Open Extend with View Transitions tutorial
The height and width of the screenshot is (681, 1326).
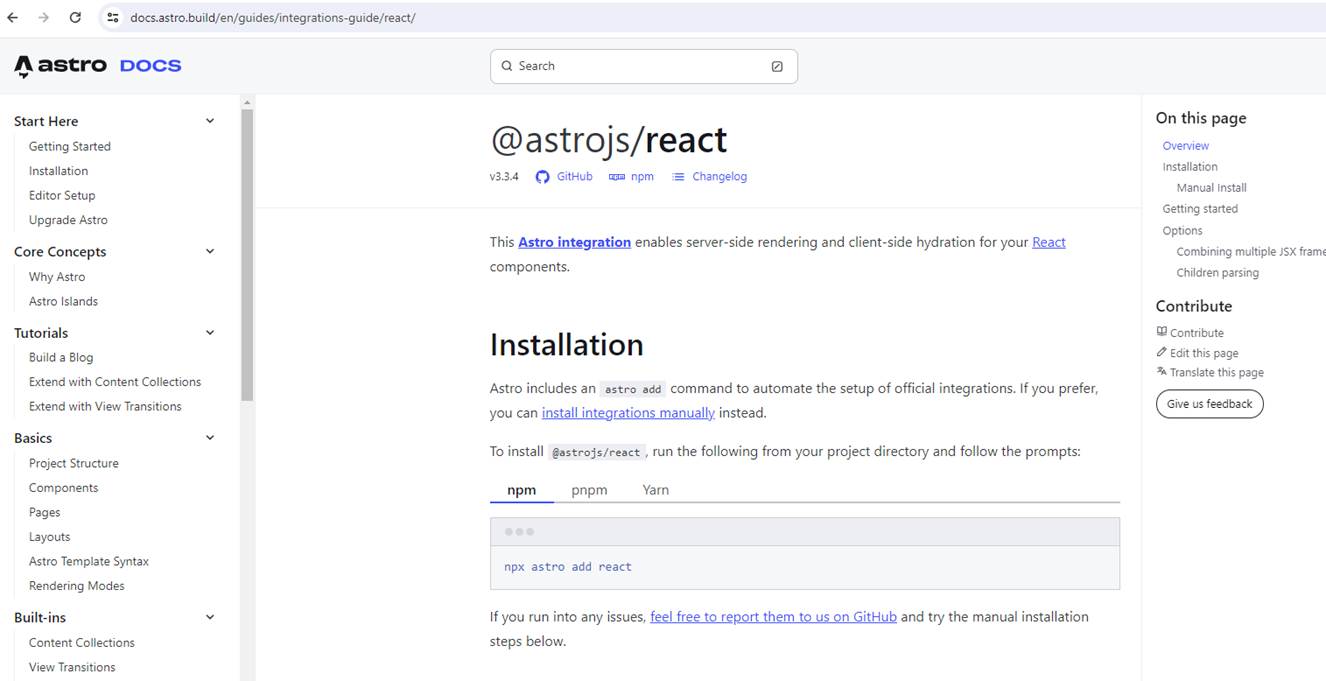coord(105,407)
